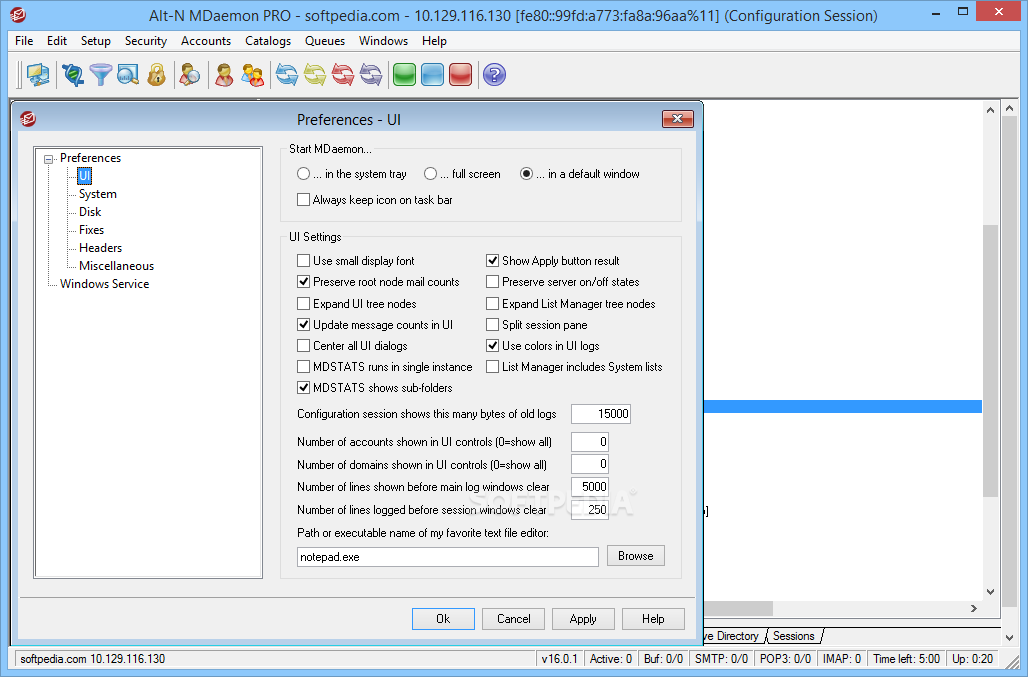The image size is (1028, 677).
Task: Click the old logs bytes field
Action: (x=601, y=414)
